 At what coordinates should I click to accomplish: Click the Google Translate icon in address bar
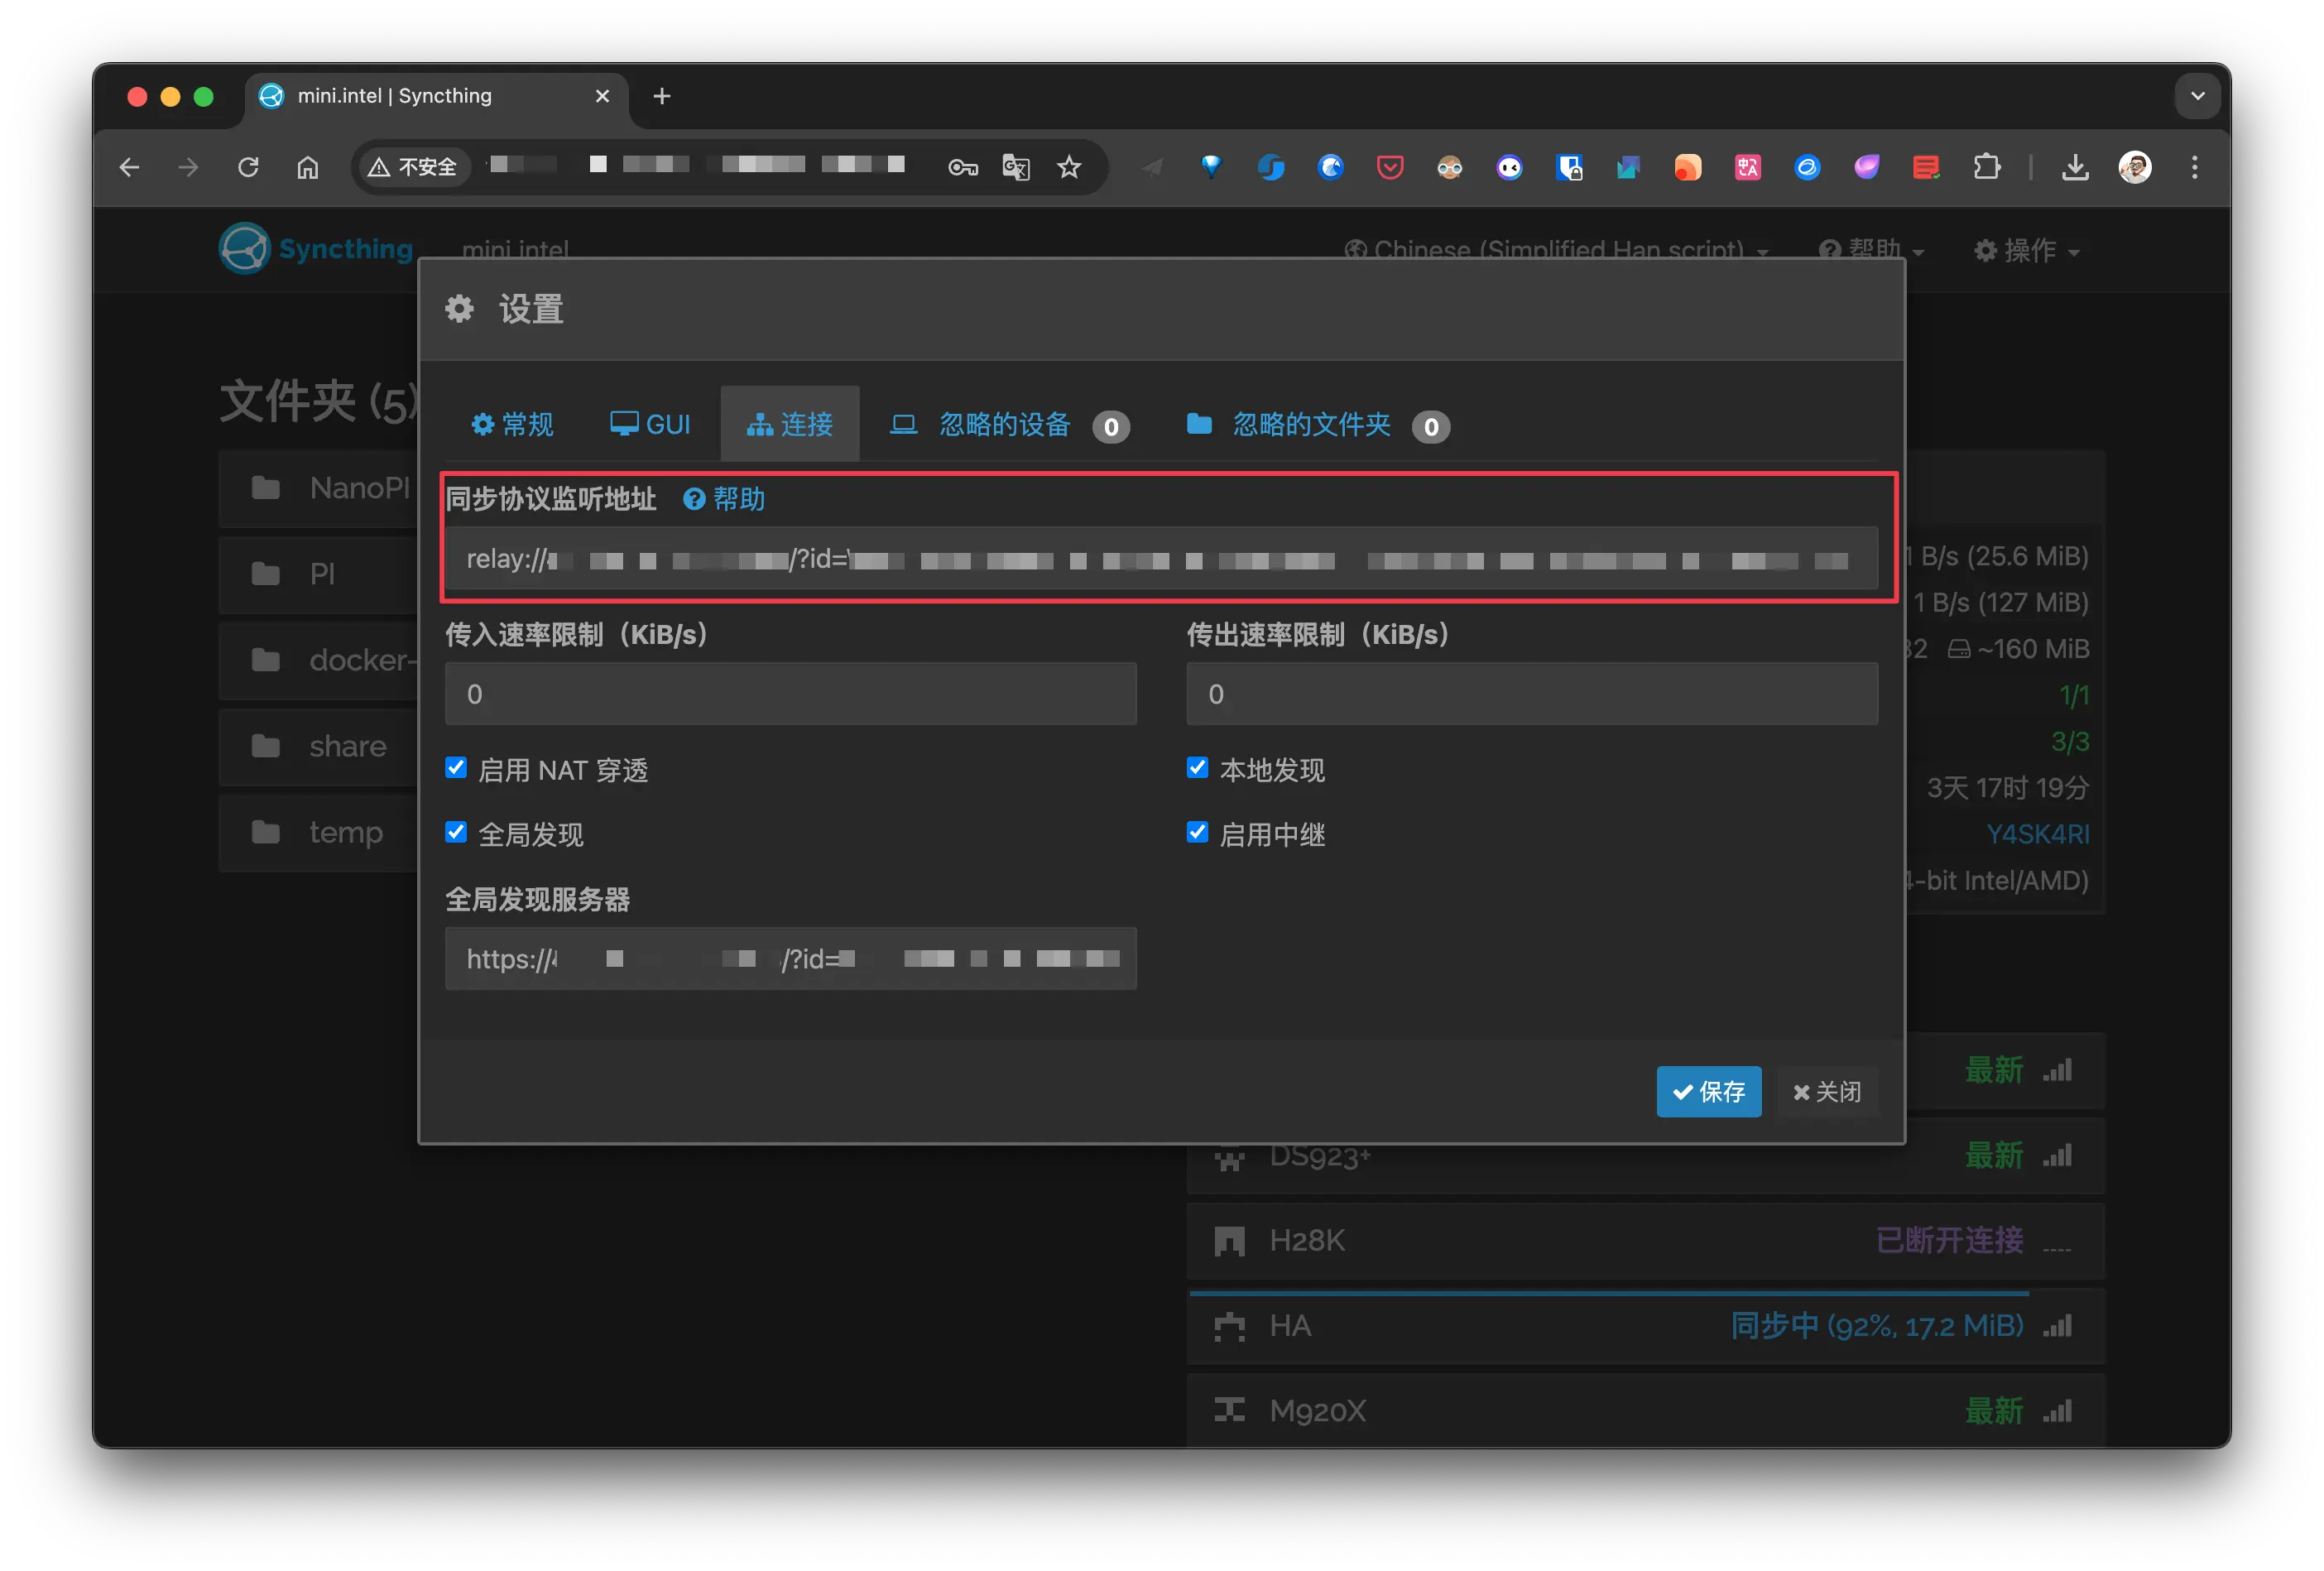click(1016, 167)
